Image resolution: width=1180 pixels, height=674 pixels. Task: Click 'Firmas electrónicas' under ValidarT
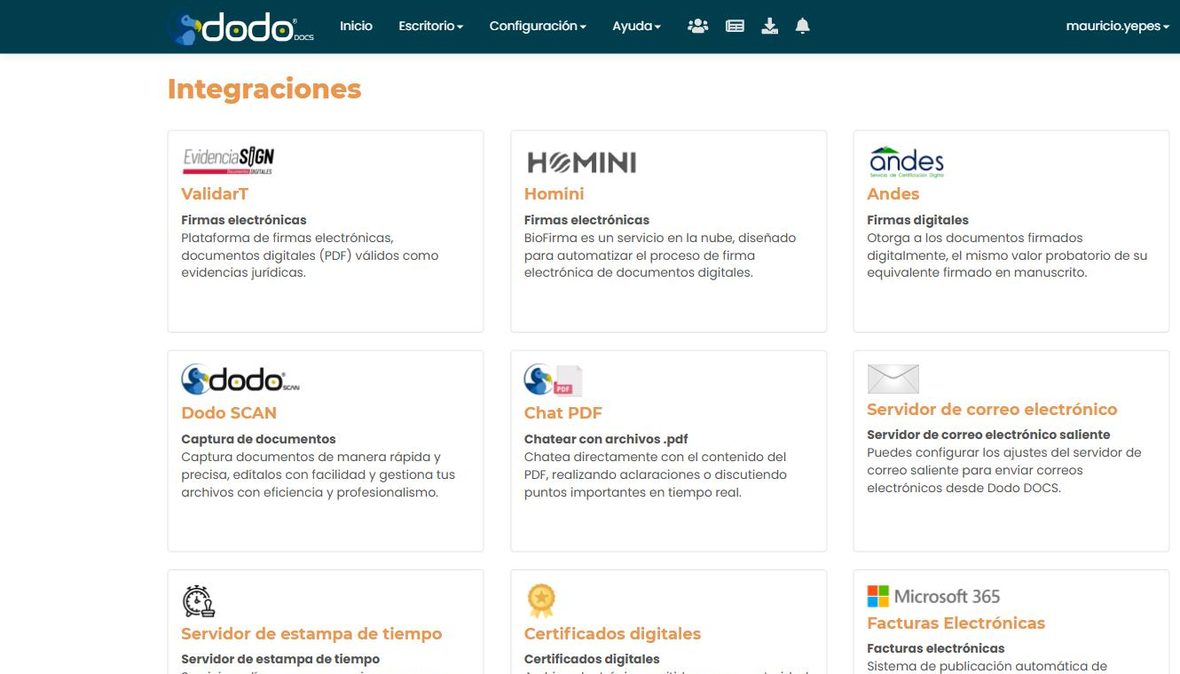point(244,220)
